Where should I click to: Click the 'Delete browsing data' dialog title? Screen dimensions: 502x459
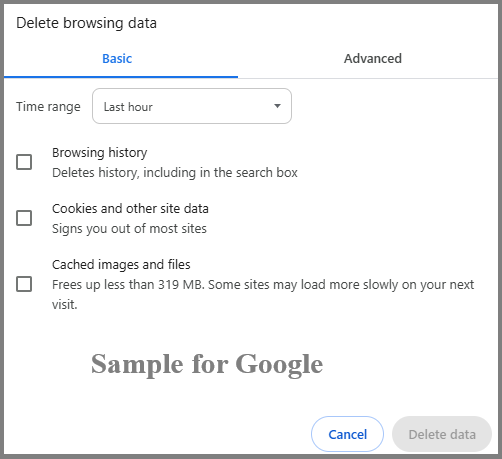tap(86, 23)
